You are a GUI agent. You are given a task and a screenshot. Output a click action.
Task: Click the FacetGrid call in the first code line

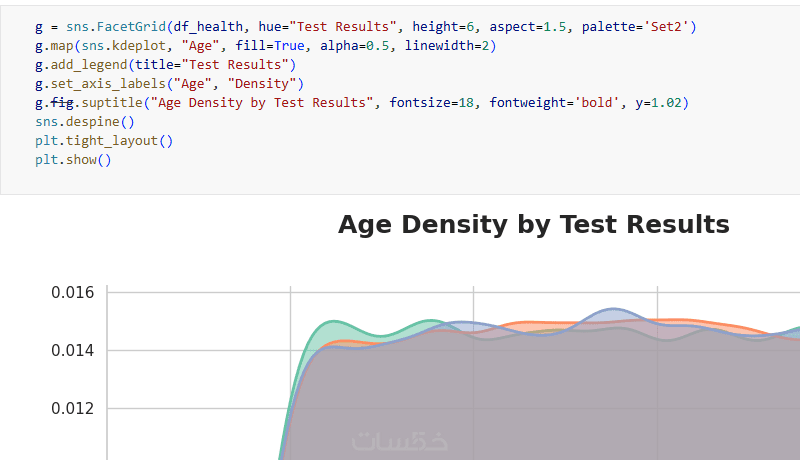(133, 27)
